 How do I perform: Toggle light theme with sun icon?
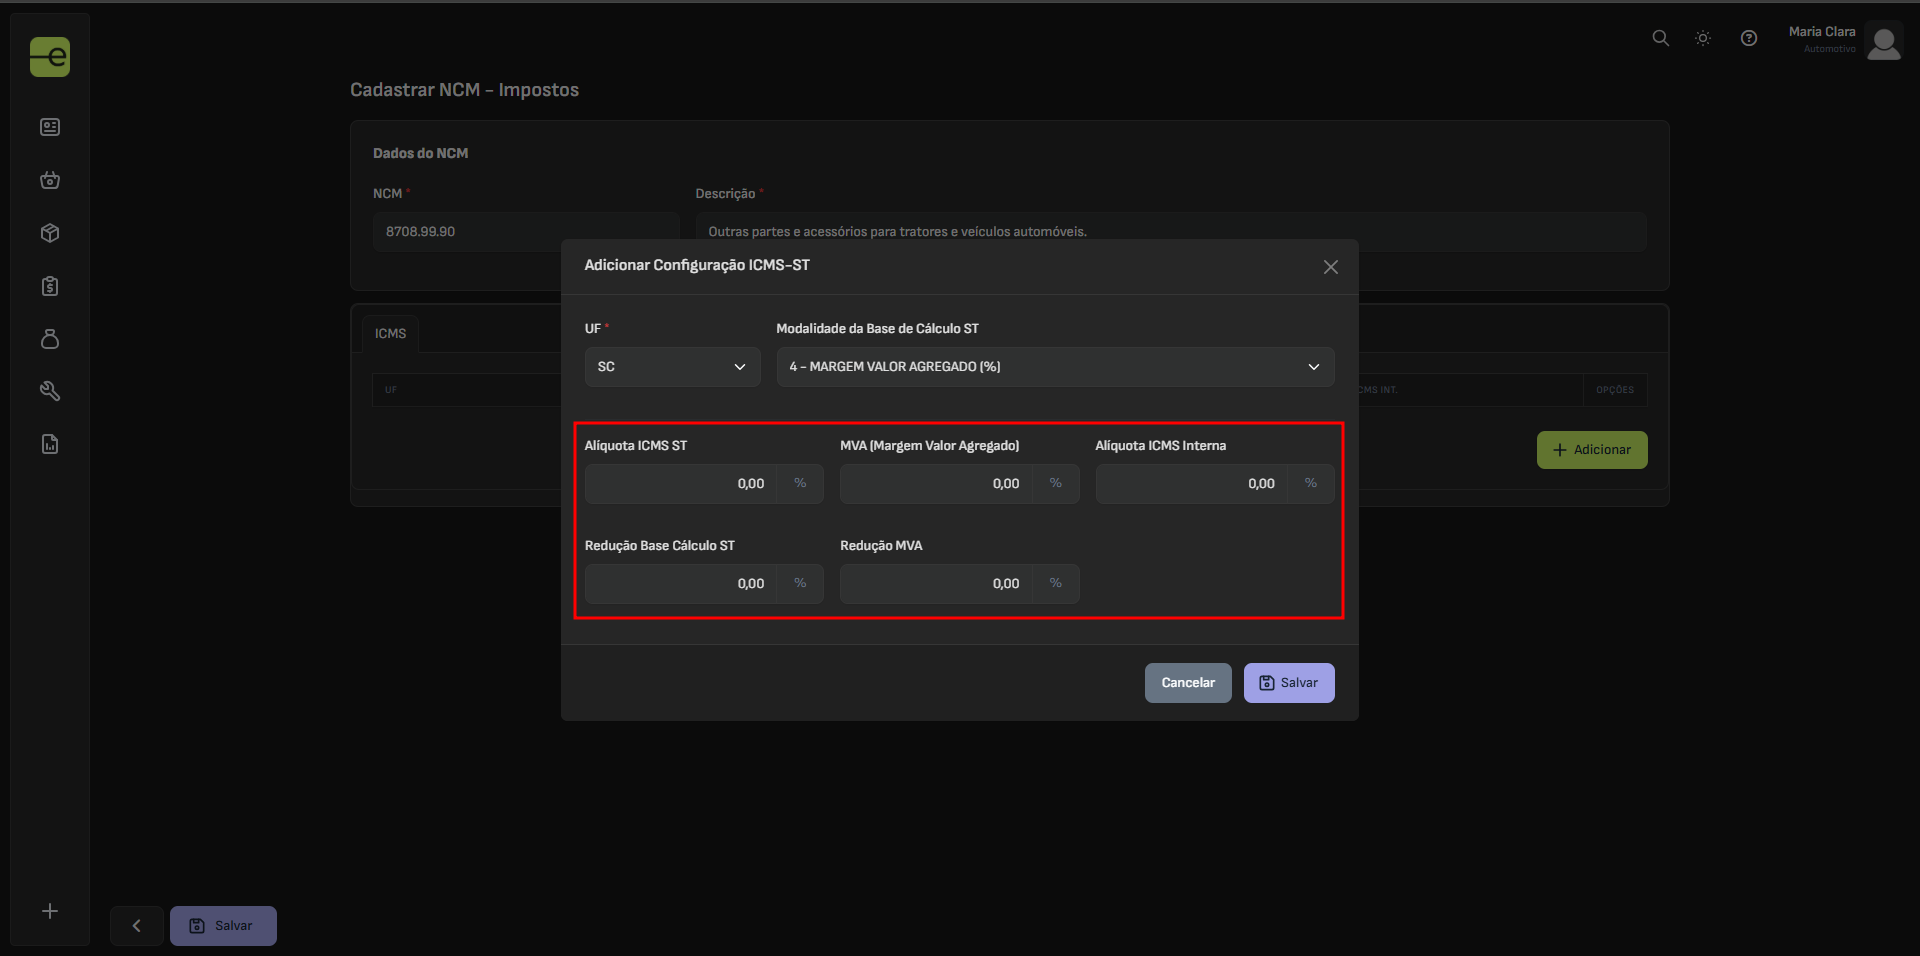[1703, 38]
